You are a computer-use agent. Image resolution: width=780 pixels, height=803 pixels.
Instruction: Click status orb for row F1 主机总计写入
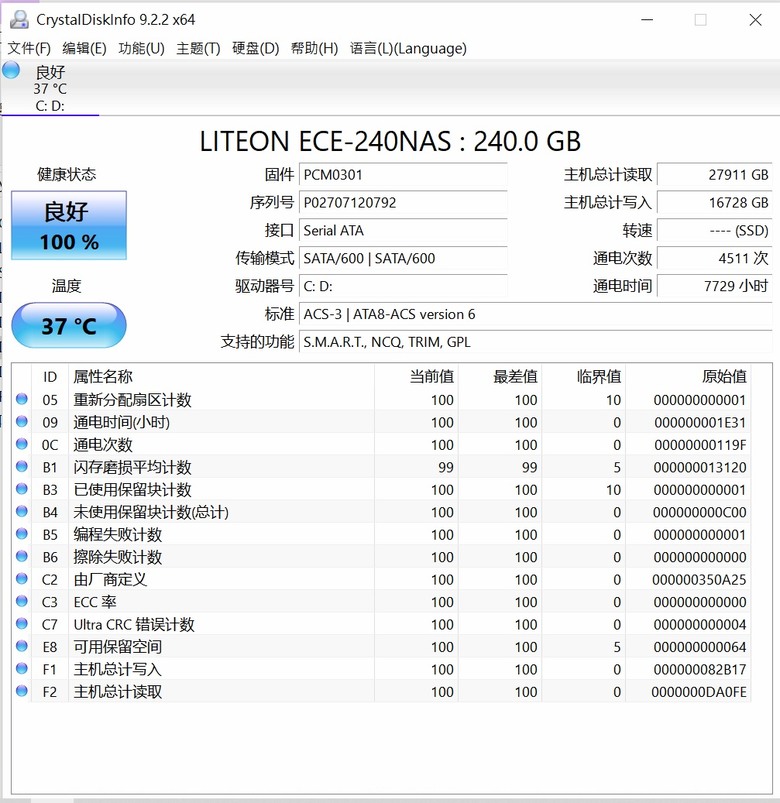click(x=22, y=668)
